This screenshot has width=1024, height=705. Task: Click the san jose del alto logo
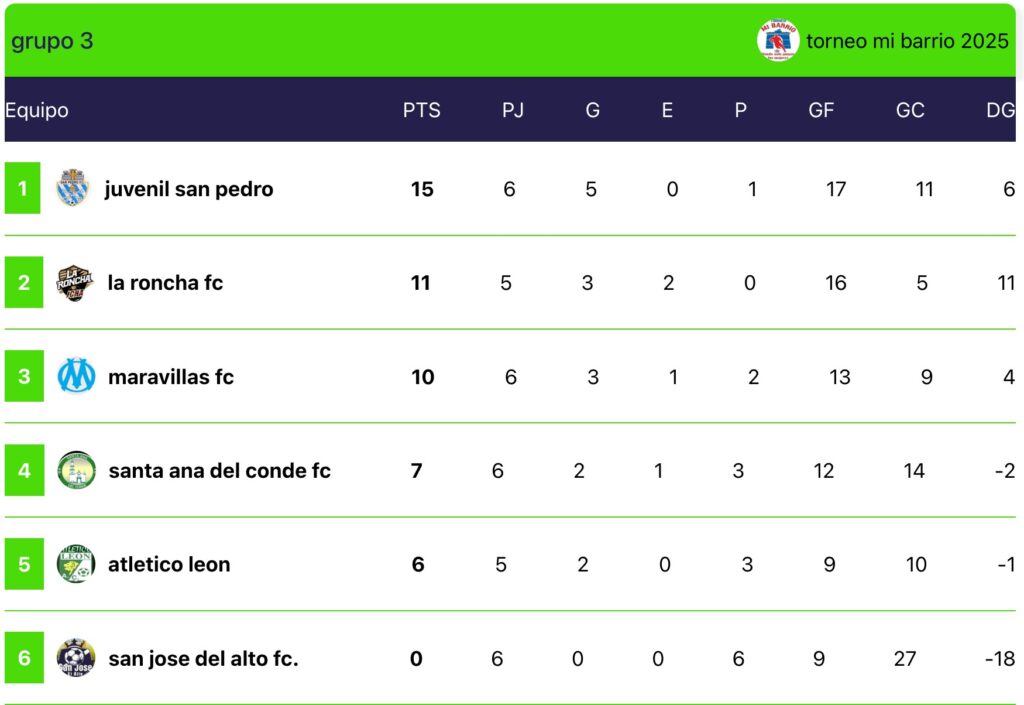(x=76, y=657)
